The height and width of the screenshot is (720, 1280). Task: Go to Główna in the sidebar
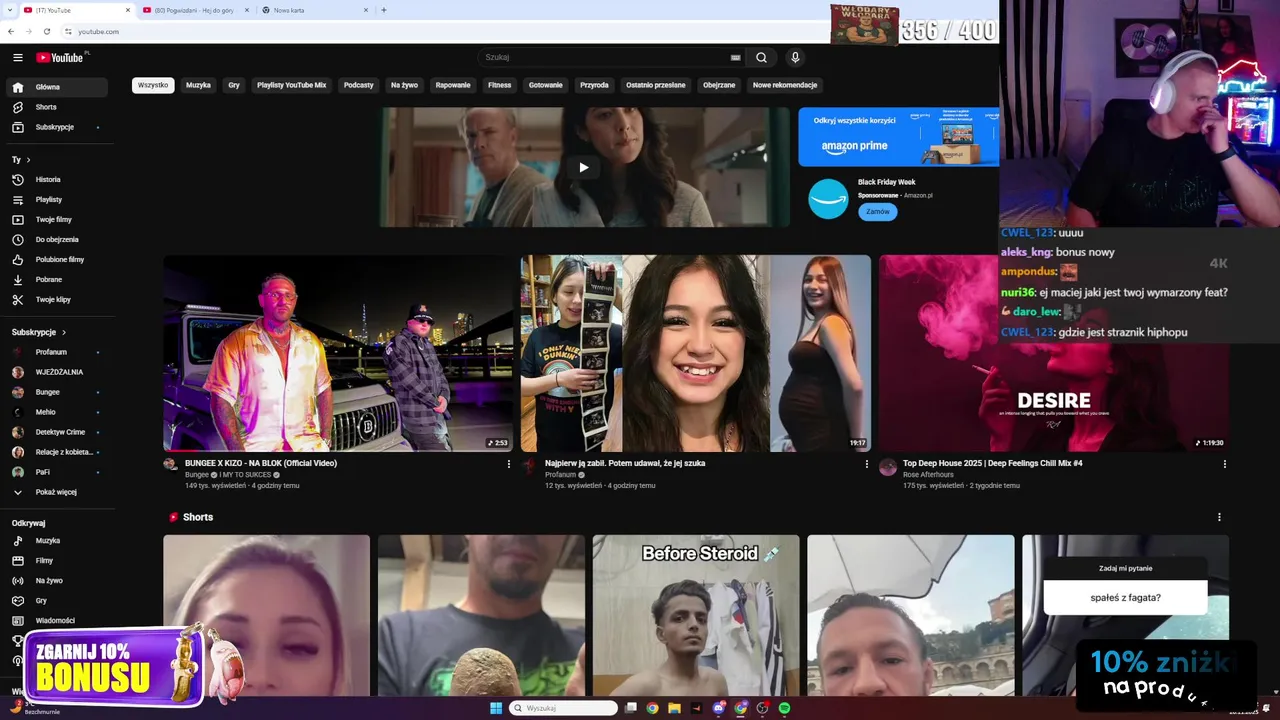[x=58, y=87]
